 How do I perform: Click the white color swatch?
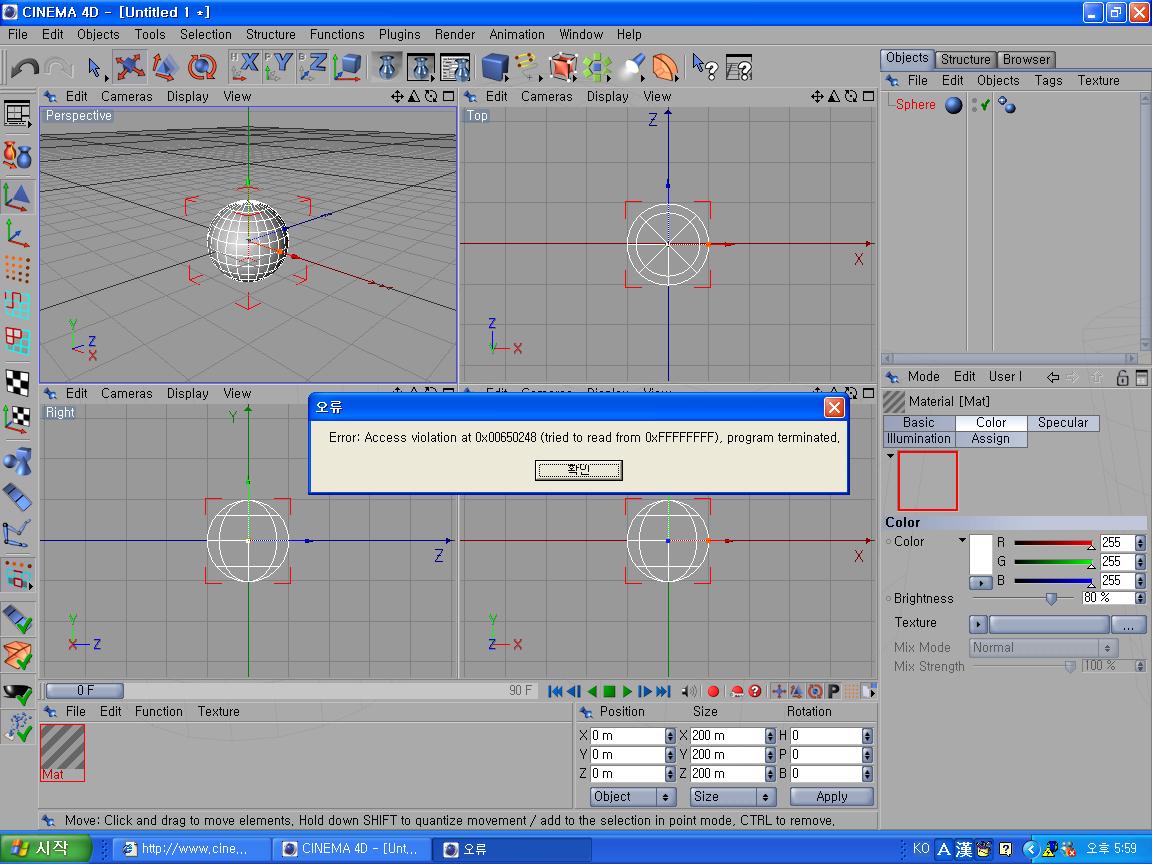[981, 555]
